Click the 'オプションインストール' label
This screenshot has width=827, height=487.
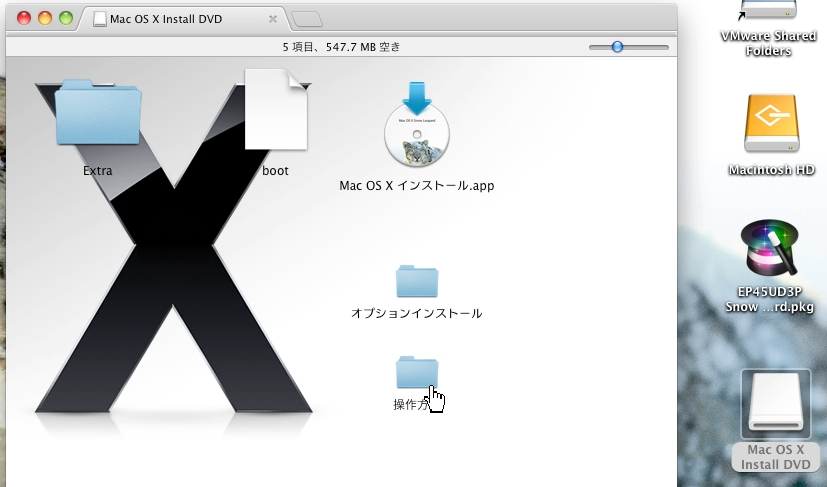click(x=417, y=313)
